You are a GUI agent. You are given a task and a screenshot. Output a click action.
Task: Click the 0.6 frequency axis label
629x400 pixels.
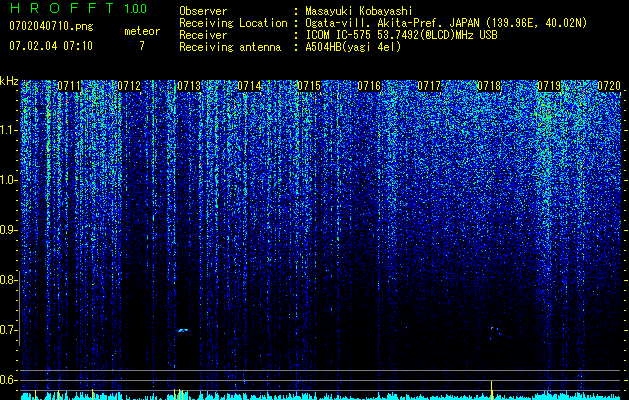click(8, 380)
